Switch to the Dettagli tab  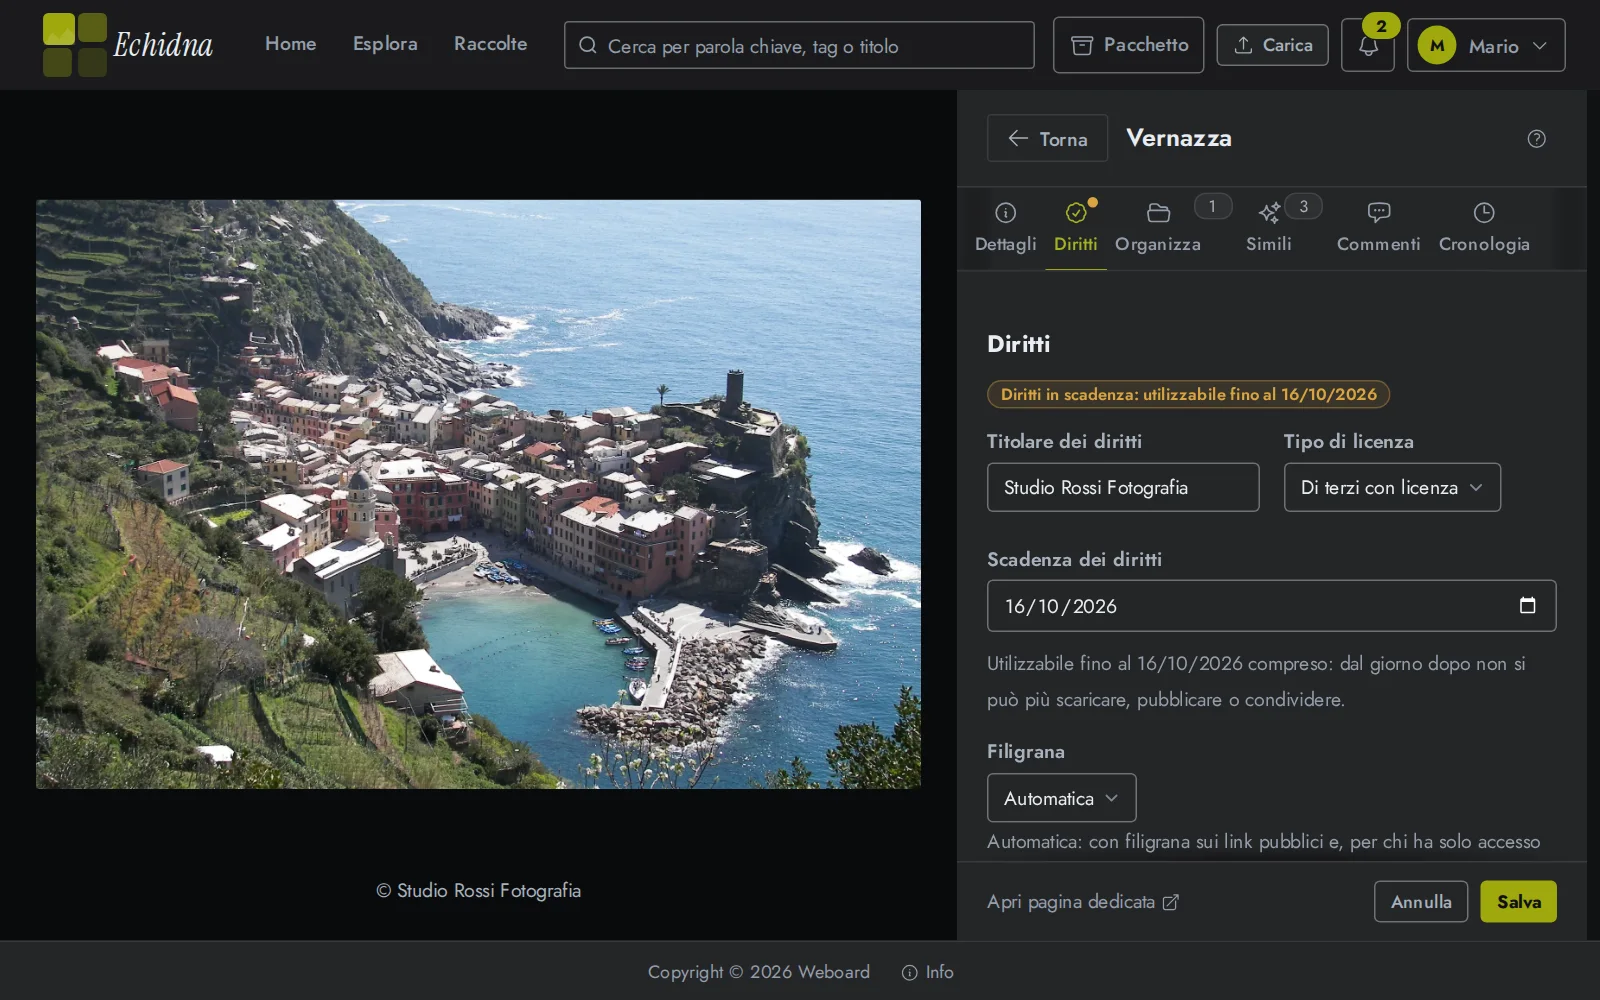click(x=1005, y=228)
